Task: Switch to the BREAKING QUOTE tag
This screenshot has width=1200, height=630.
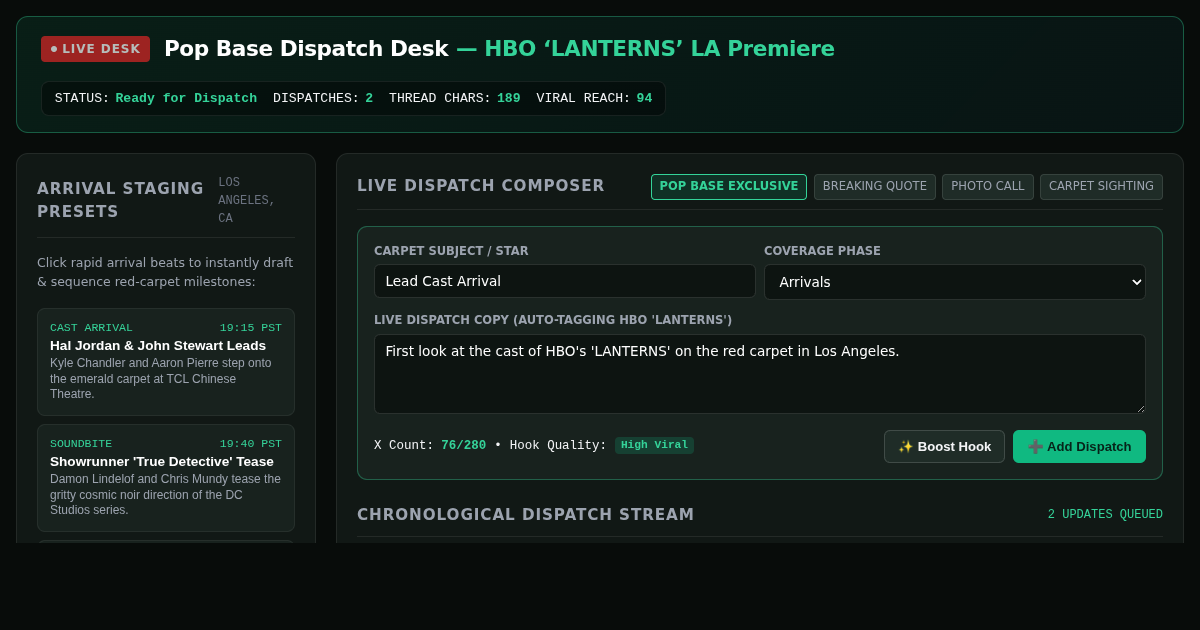Action: tap(875, 187)
